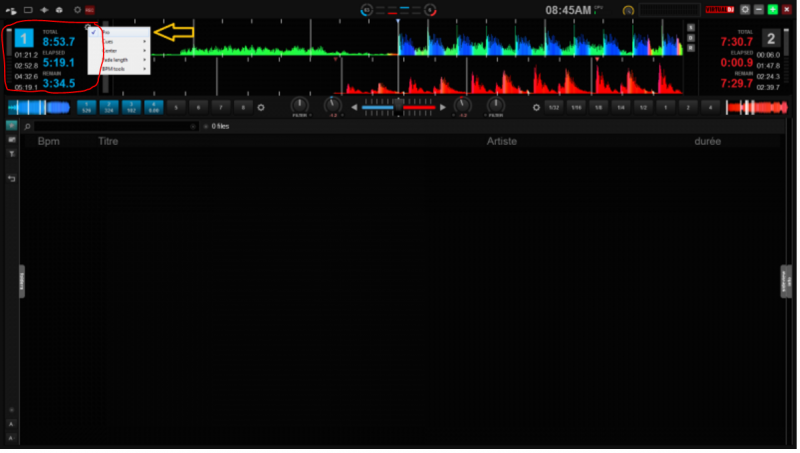Viewport: 800px width, 453px height.
Task: Sort by Titre column header
Action: pyautogui.click(x=108, y=141)
